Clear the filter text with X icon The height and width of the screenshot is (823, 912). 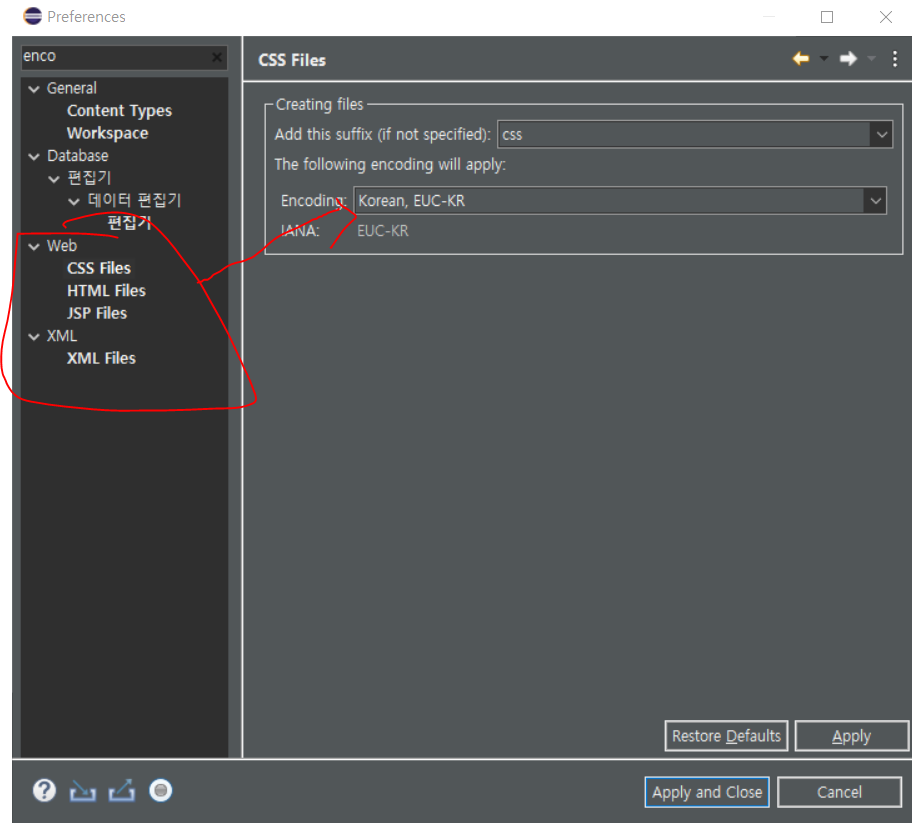(x=216, y=57)
